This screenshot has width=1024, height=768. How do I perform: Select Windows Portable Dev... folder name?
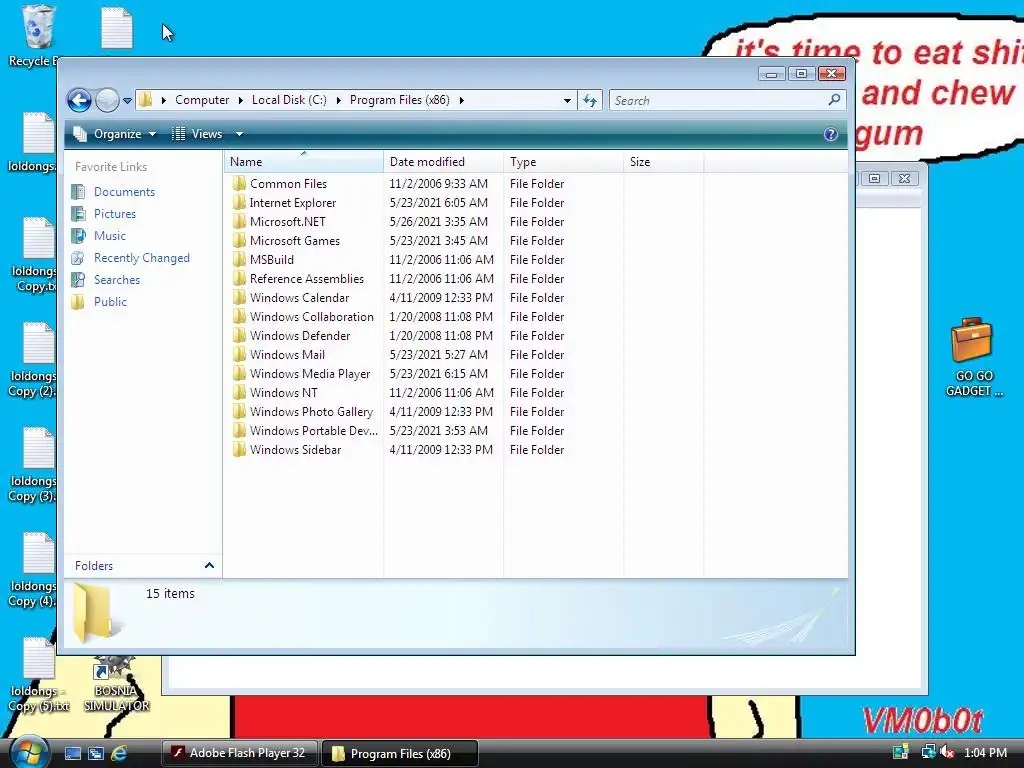pyautogui.click(x=313, y=431)
